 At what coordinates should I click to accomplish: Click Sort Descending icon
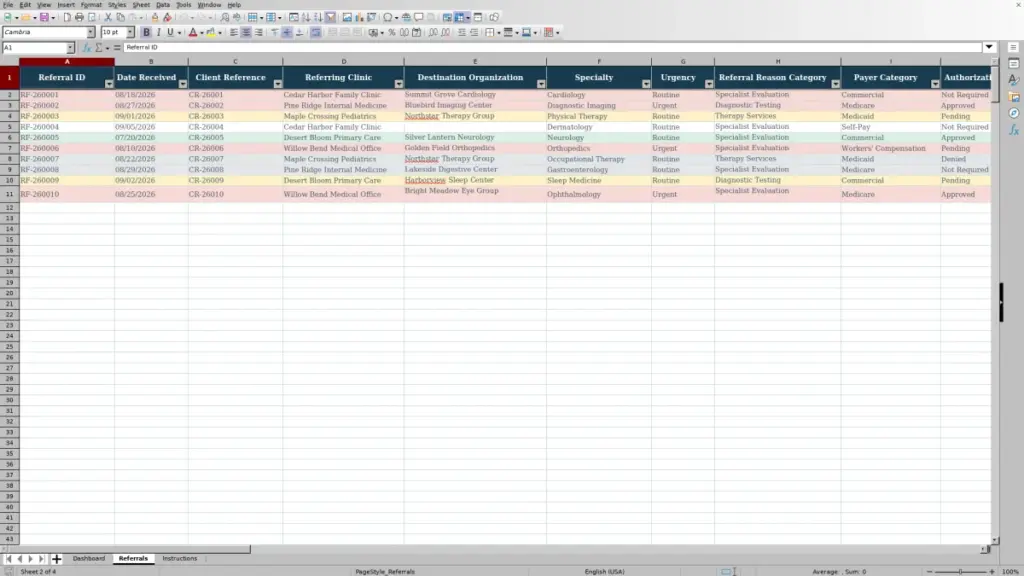[x=318, y=18]
